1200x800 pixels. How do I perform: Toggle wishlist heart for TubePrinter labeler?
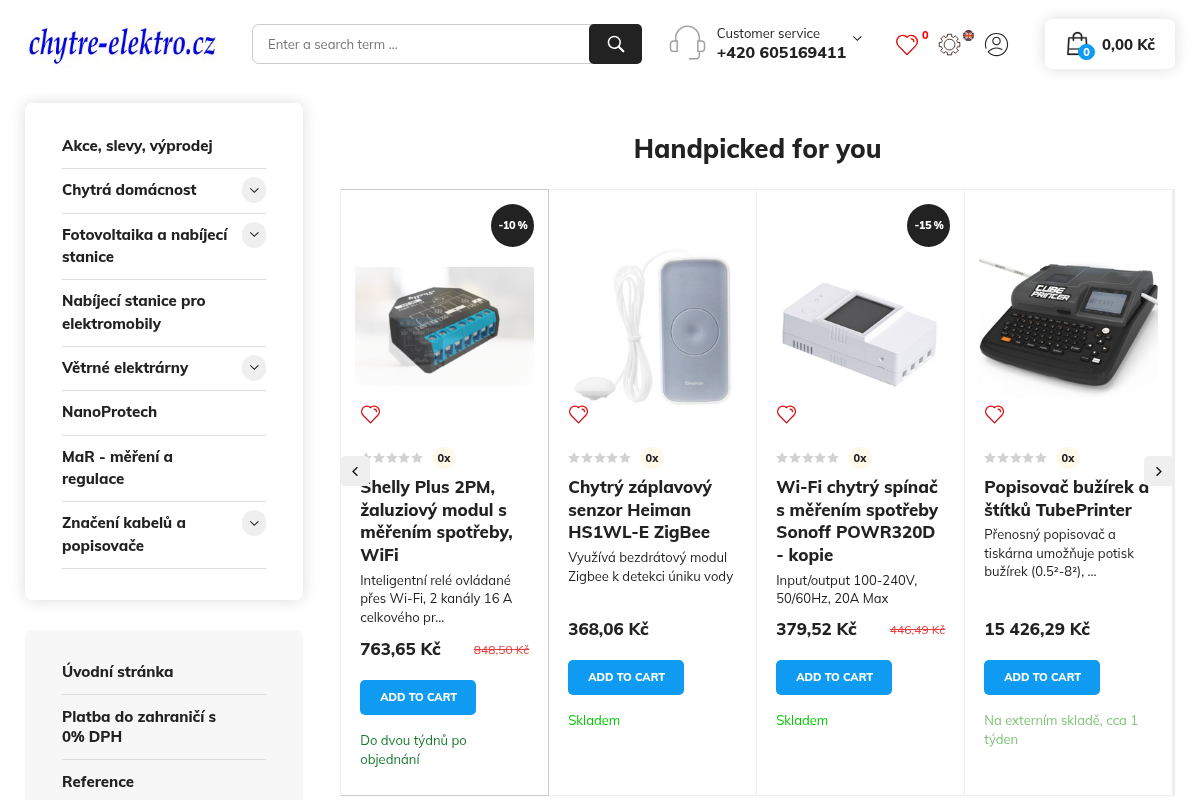[x=994, y=414]
